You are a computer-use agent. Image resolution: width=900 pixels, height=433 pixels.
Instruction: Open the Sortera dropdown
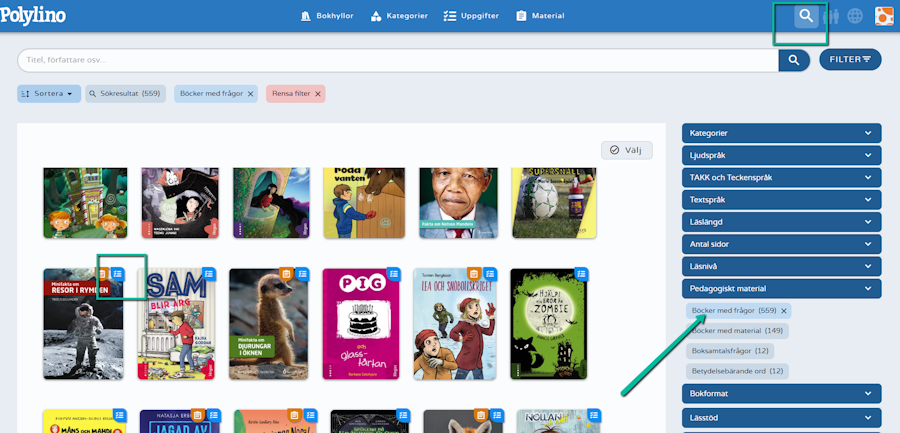click(x=49, y=94)
